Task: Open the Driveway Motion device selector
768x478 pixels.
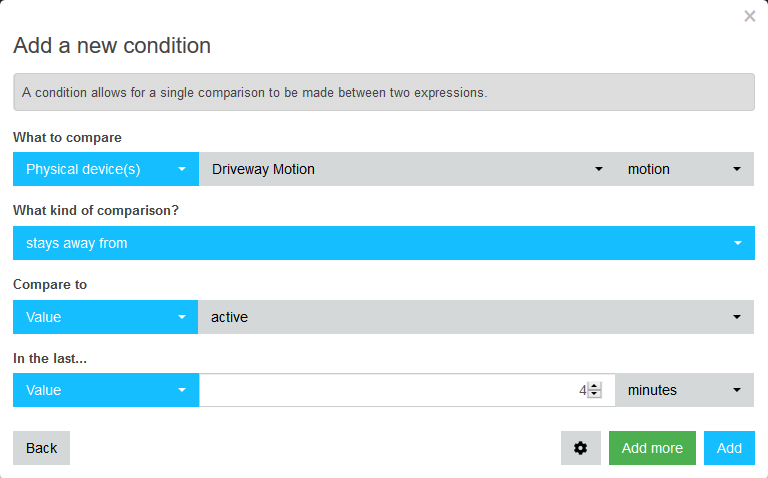Action: point(407,169)
